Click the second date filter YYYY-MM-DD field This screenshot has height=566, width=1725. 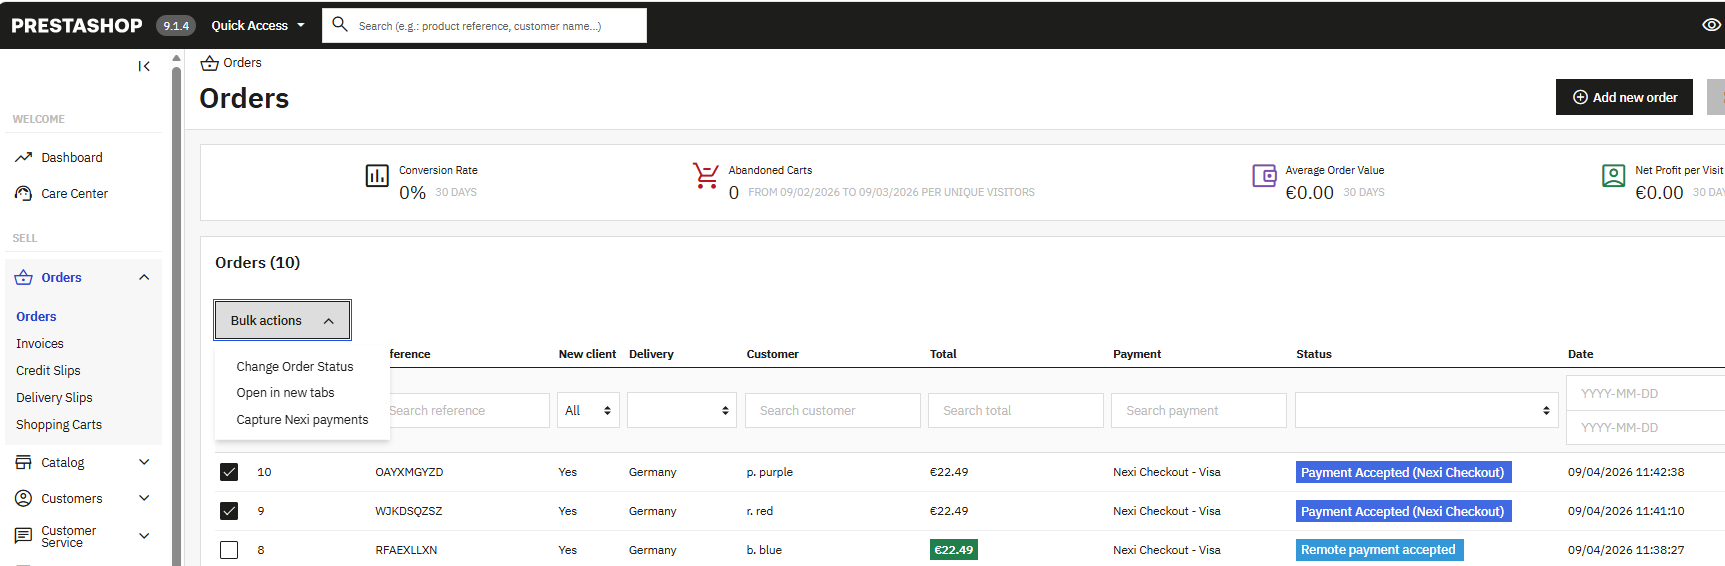(1646, 427)
